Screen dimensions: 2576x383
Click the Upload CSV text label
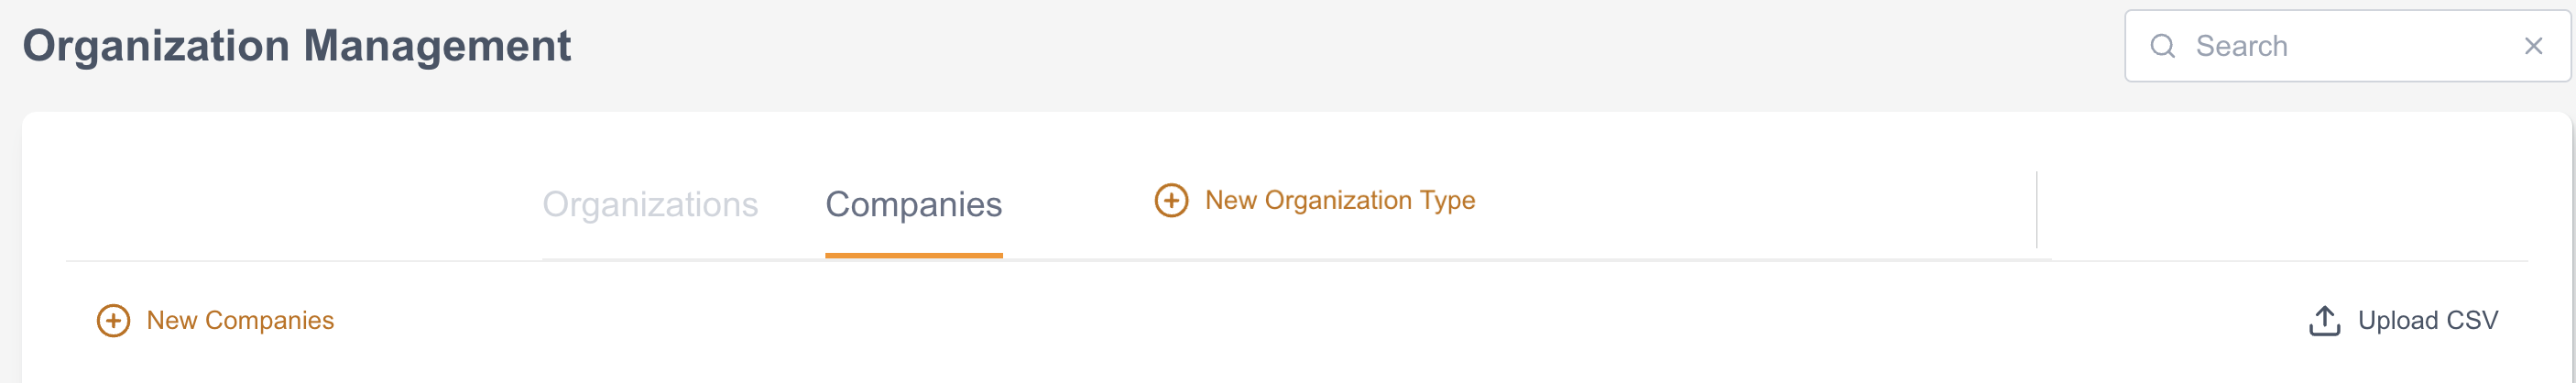click(x=2427, y=320)
